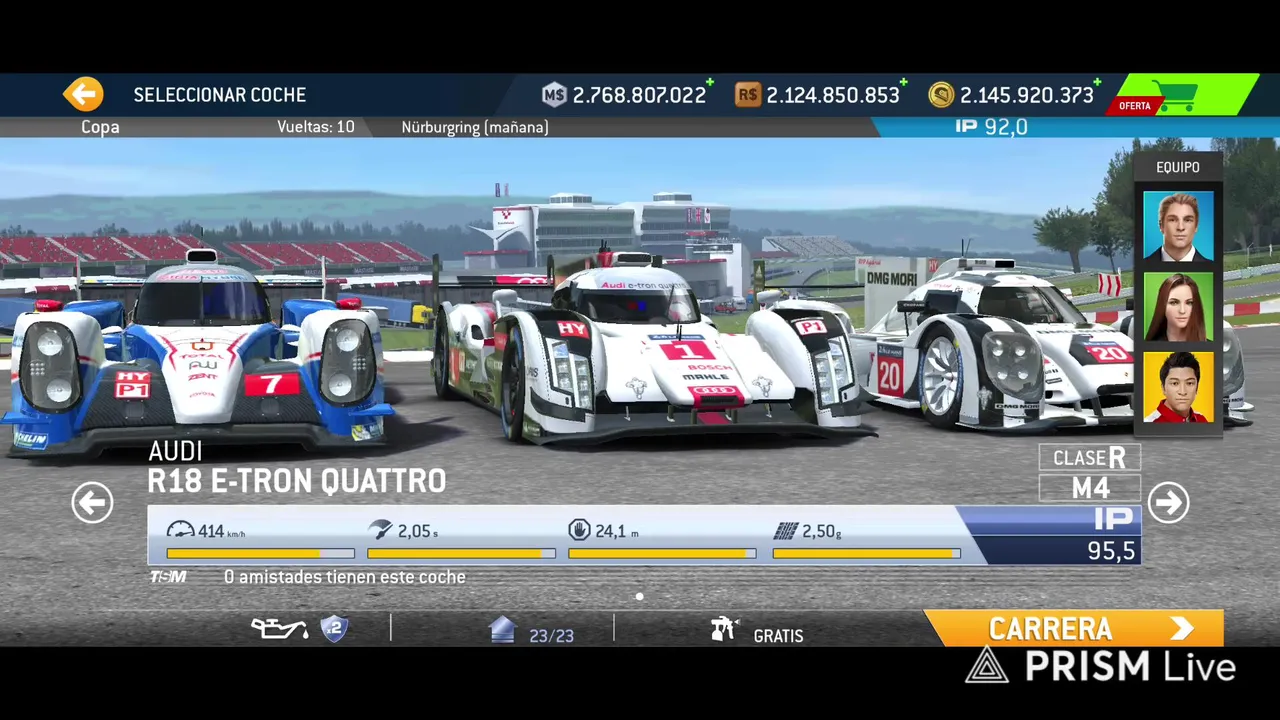
Task: Go back with the yellow arrow button
Action: click(x=83, y=94)
